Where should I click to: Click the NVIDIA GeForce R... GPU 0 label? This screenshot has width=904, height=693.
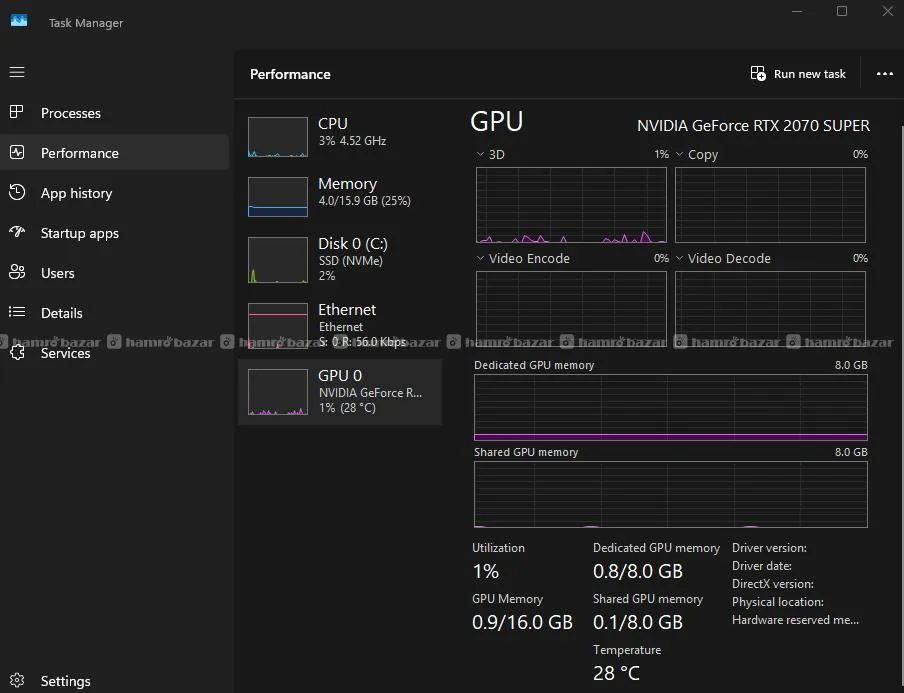(370, 393)
